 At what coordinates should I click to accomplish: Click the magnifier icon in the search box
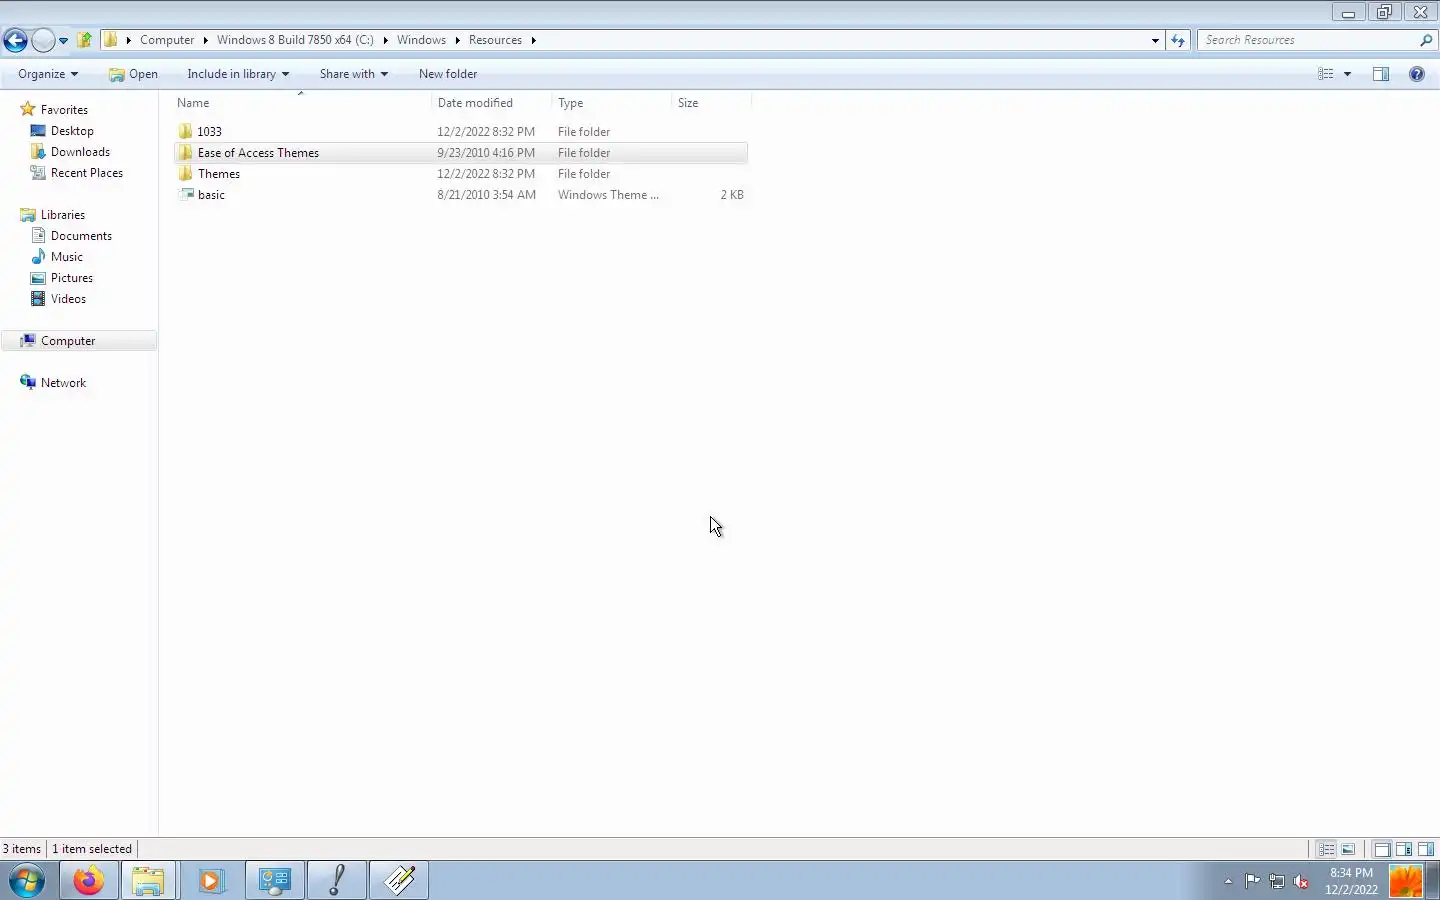click(x=1426, y=40)
